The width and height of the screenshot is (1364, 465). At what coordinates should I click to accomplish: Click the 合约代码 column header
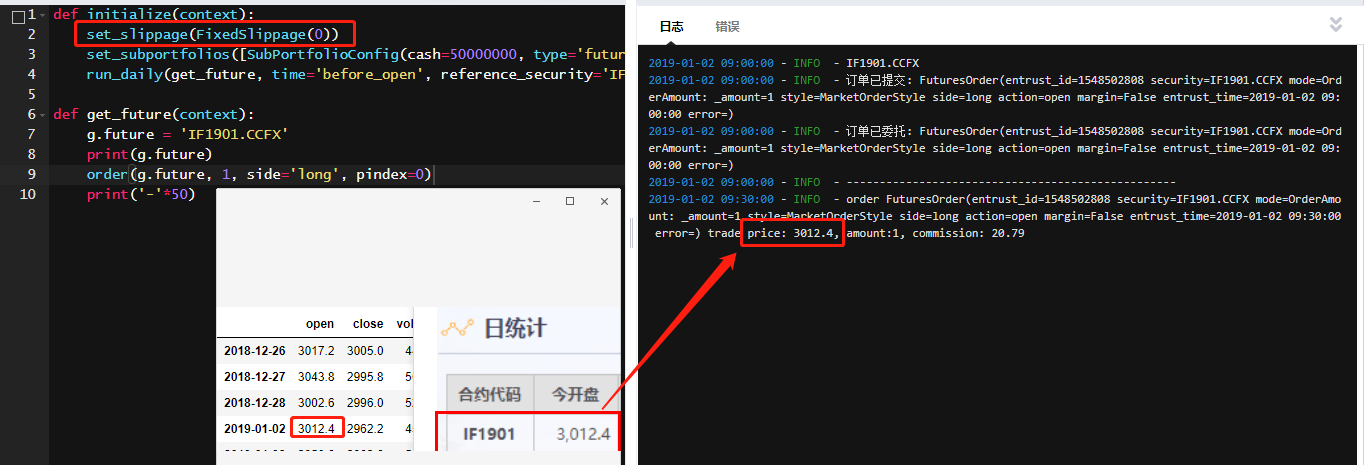coord(490,394)
